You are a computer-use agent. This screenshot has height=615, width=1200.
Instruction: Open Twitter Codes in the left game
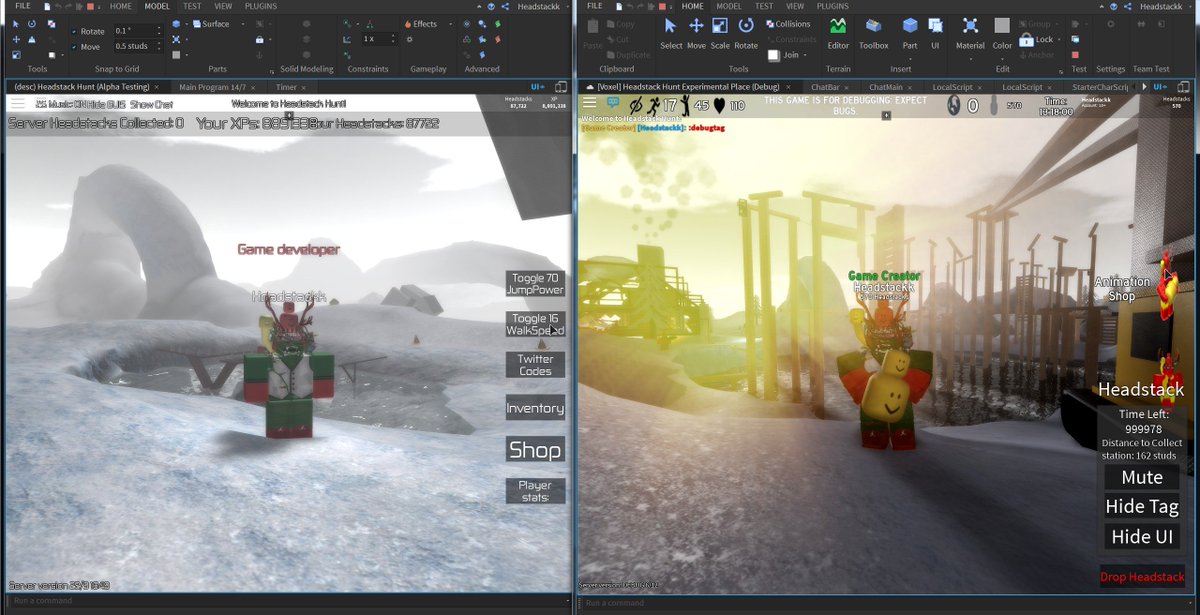click(535, 365)
